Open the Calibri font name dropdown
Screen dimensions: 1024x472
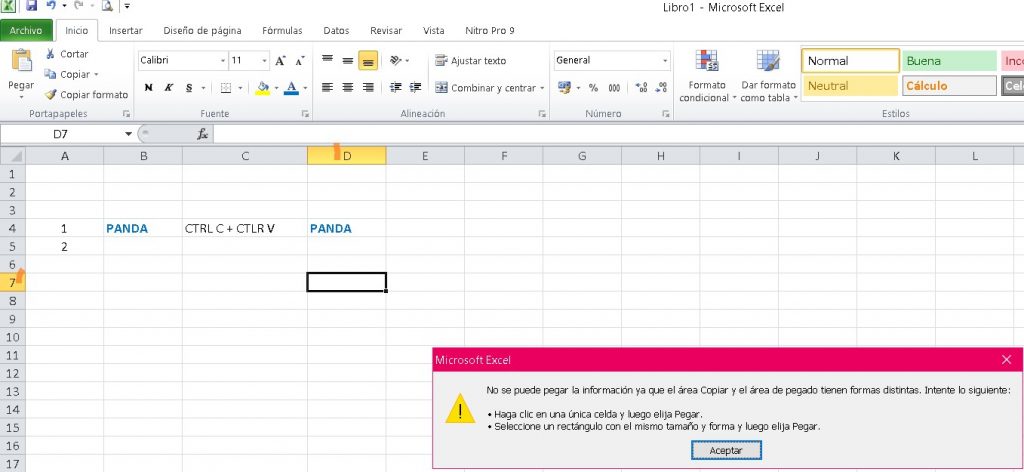click(223, 61)
